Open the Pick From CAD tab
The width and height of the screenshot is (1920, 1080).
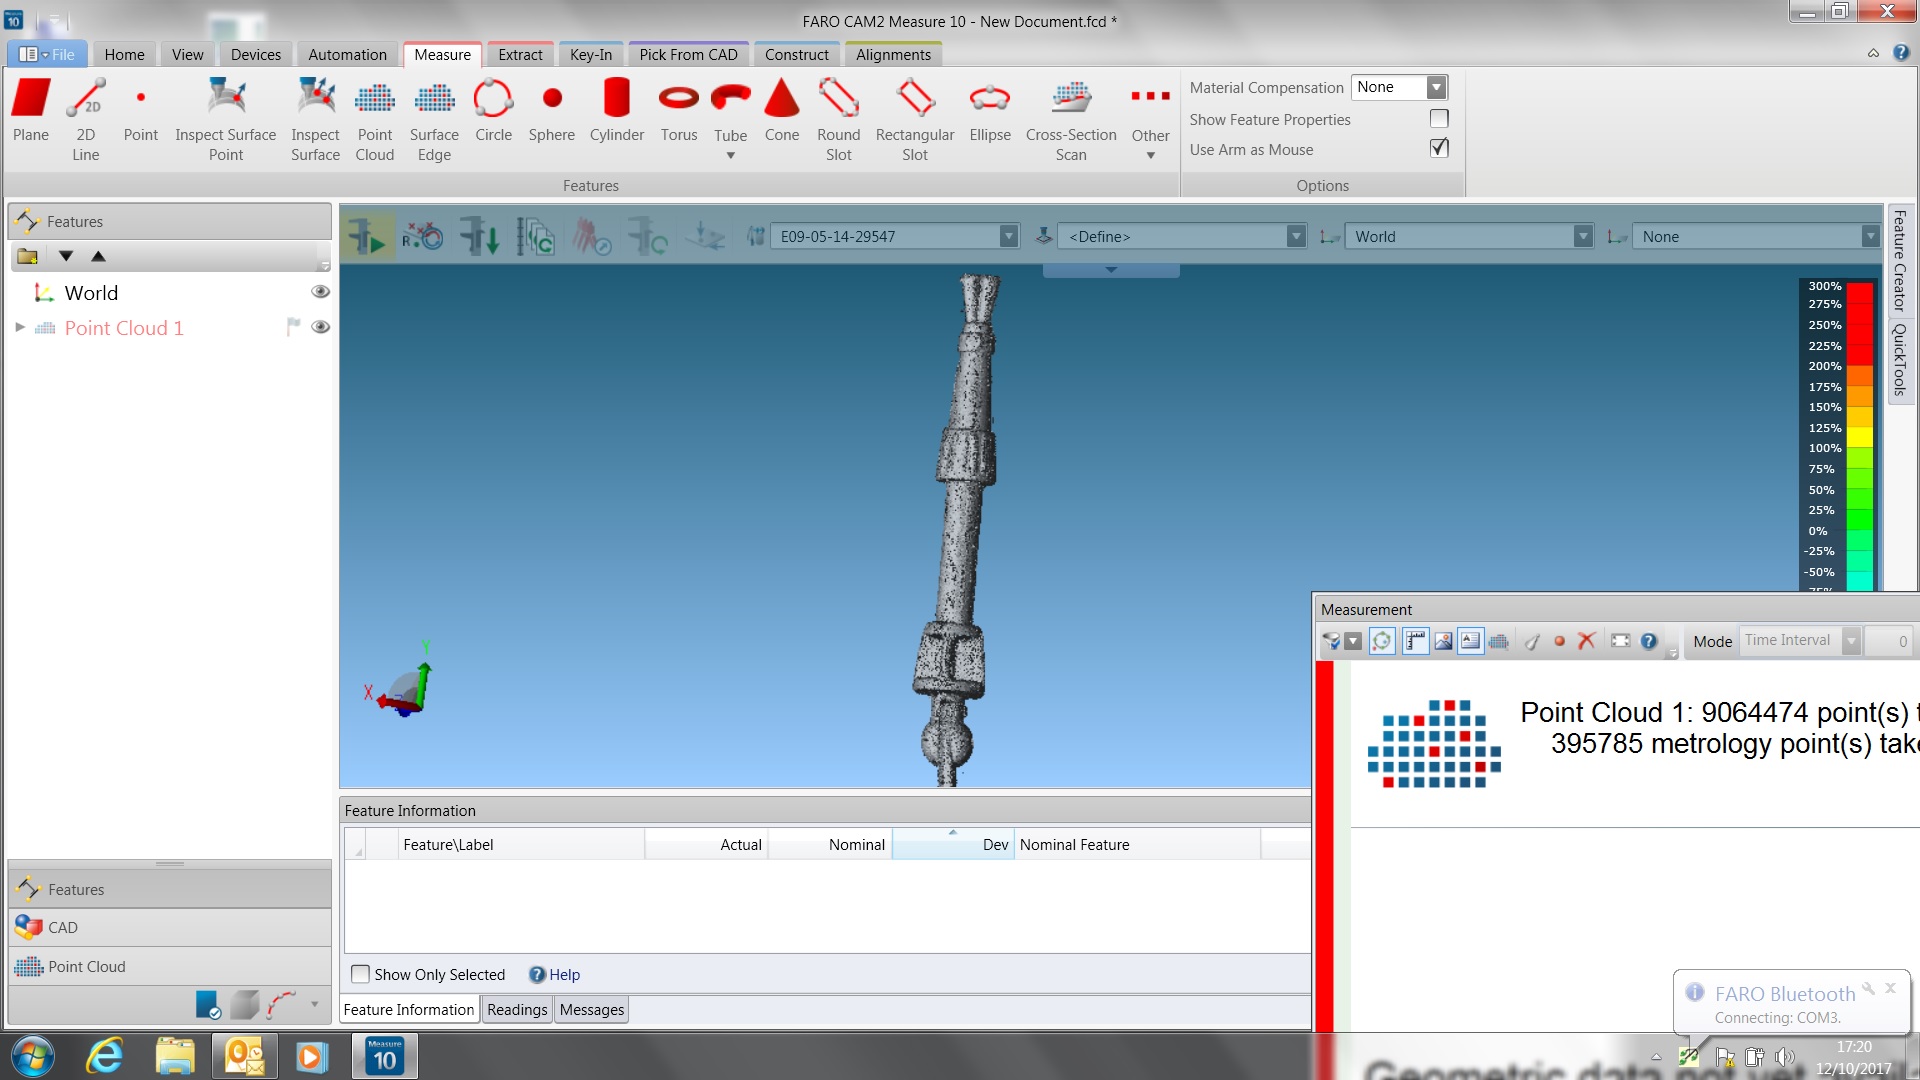click(688, 55)
